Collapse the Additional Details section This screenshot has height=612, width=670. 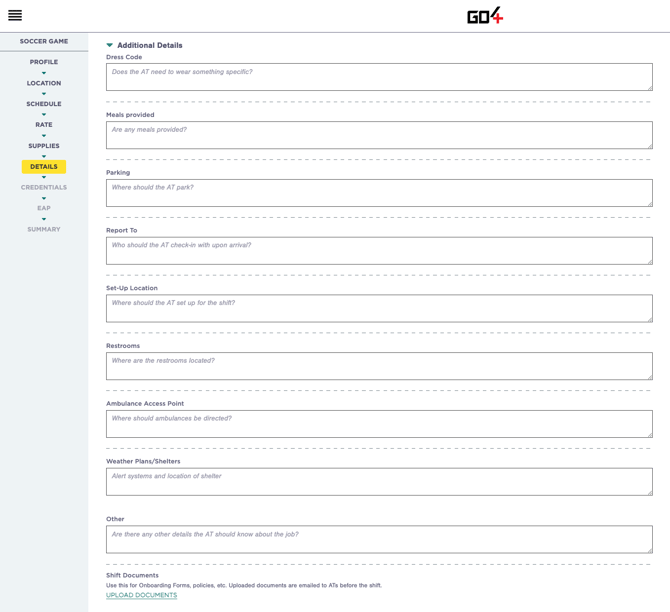110,45
